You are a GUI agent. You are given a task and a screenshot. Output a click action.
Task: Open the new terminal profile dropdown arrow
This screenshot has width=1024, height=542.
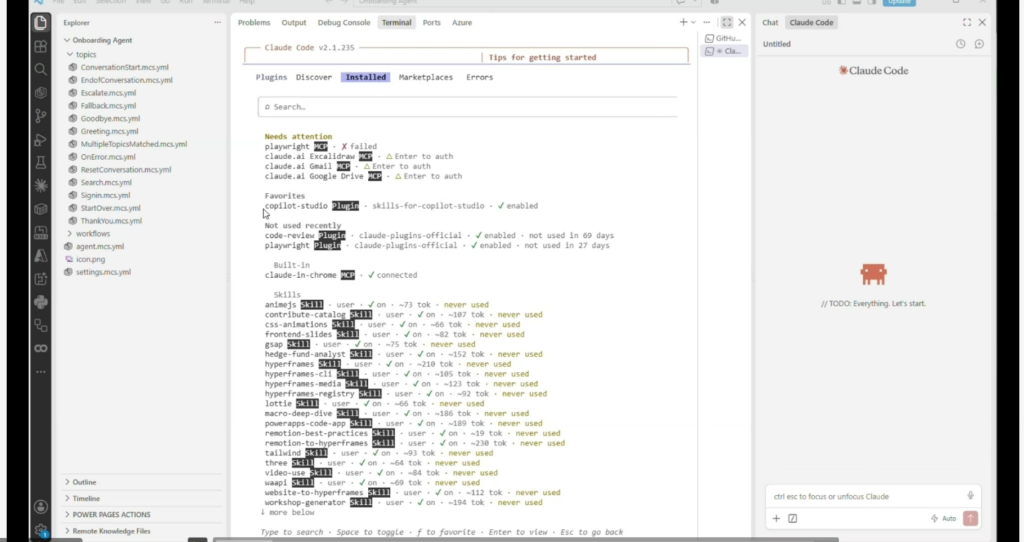coord(693,22)
